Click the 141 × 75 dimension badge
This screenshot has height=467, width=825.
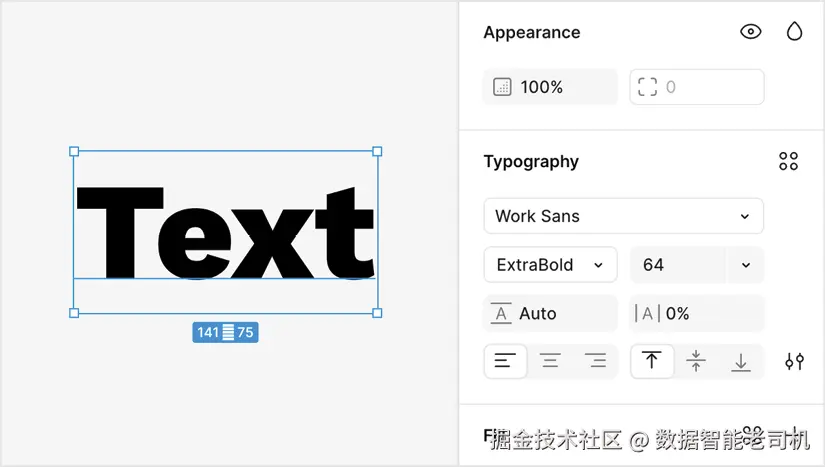(225, 332)
